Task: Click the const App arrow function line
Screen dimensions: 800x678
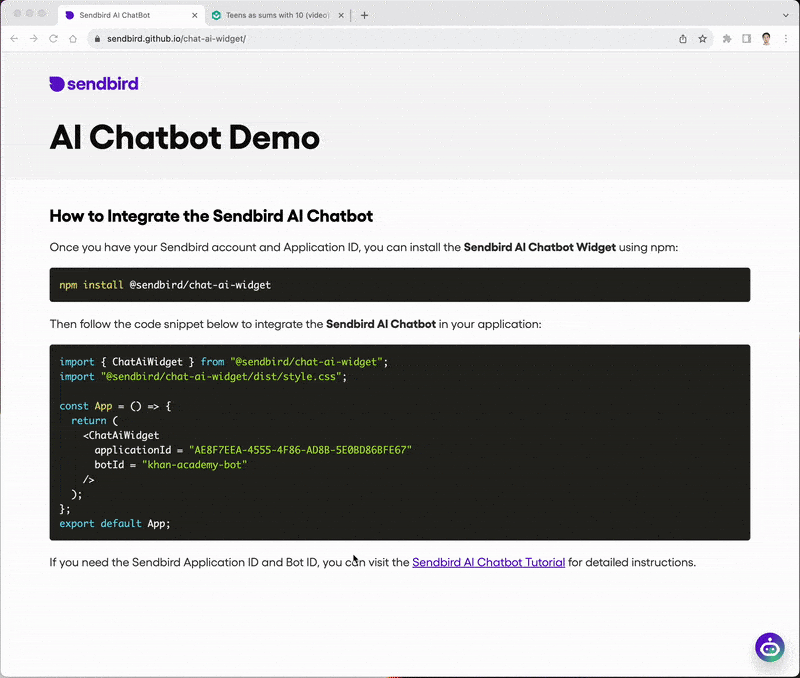Action: point(115,406)
